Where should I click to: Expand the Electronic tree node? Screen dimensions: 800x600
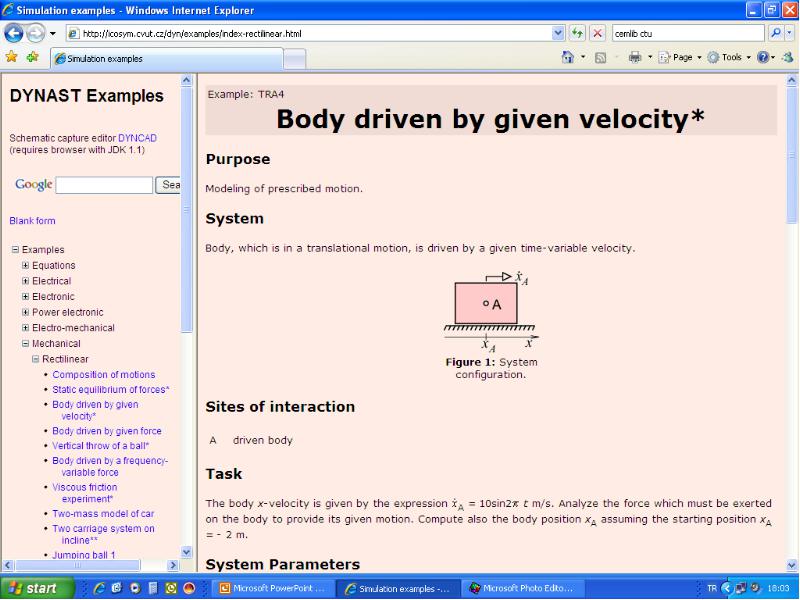26,296
